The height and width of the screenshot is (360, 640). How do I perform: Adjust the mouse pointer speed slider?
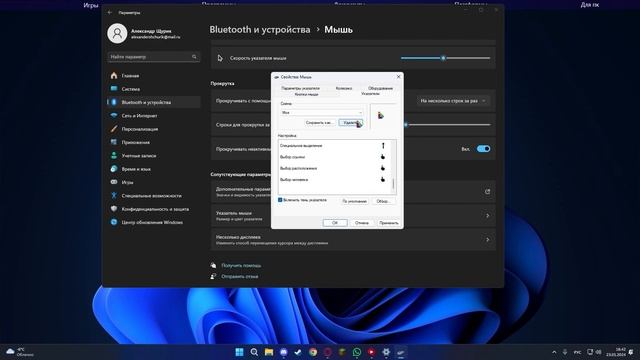coord(443,58)
